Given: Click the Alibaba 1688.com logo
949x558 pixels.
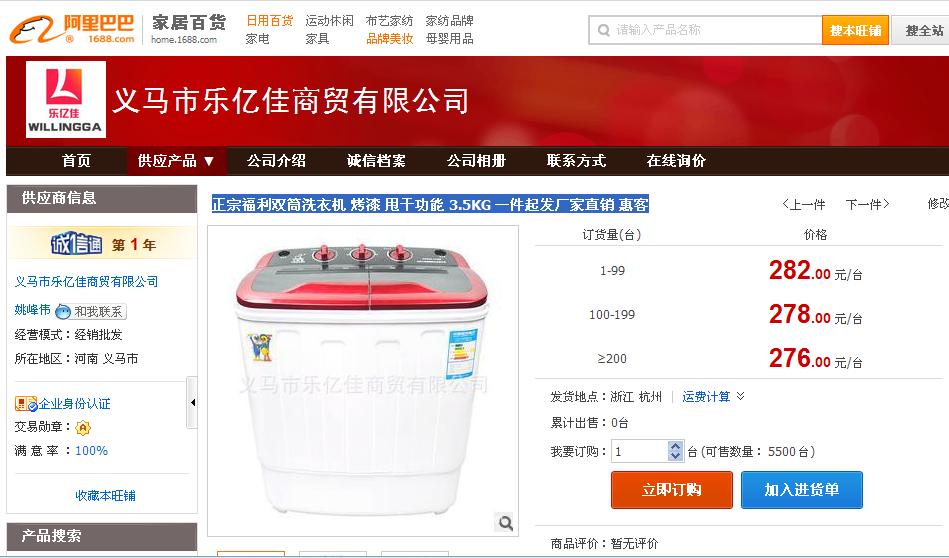Looking at the screenshot, I should point(72,30).
